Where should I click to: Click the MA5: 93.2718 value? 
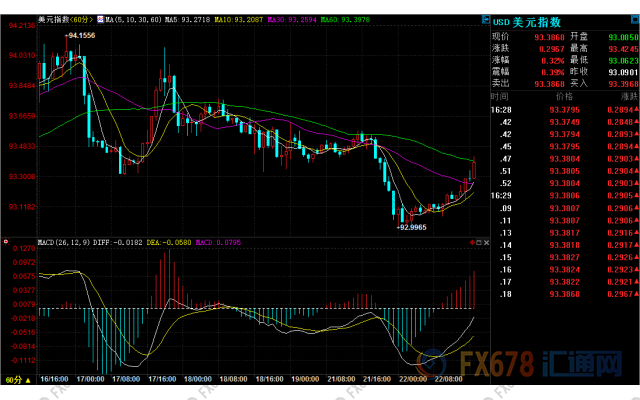[187, 19]
